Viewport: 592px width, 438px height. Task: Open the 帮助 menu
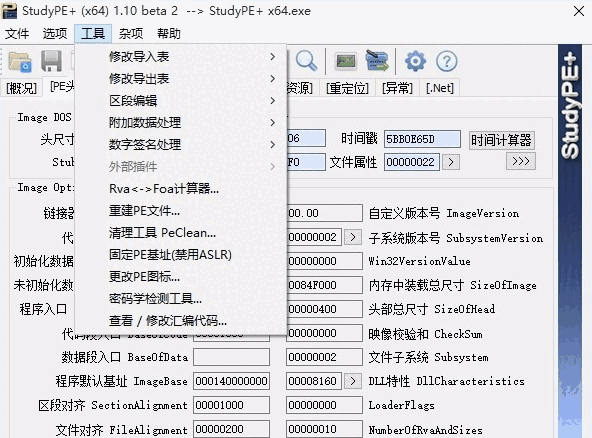click(x=169, y=34)
